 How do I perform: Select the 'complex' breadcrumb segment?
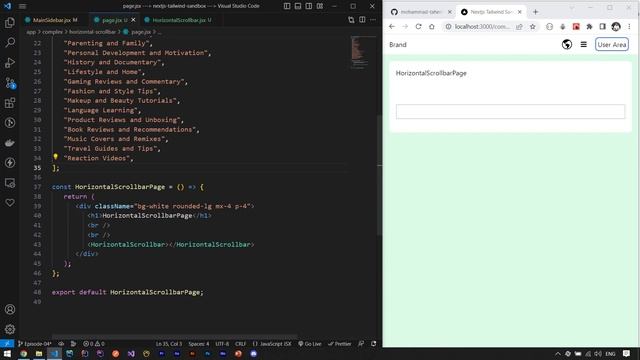pos(53,32)
